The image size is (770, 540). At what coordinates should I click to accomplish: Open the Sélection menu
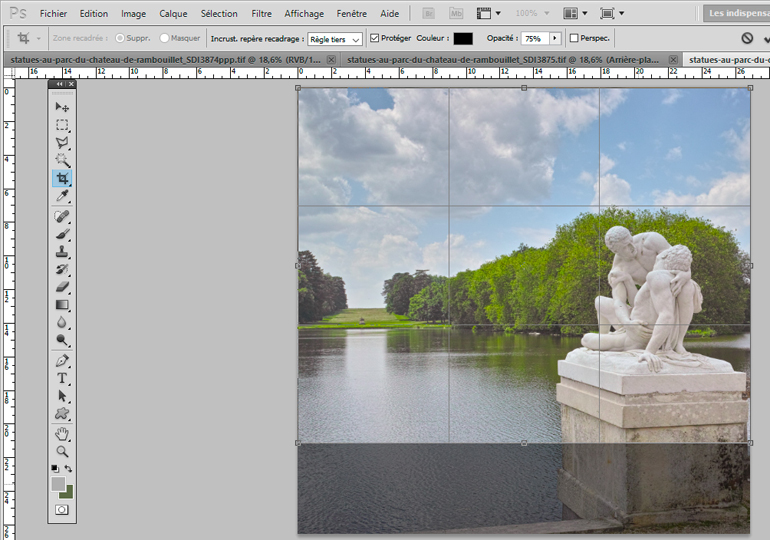point(219,14)
